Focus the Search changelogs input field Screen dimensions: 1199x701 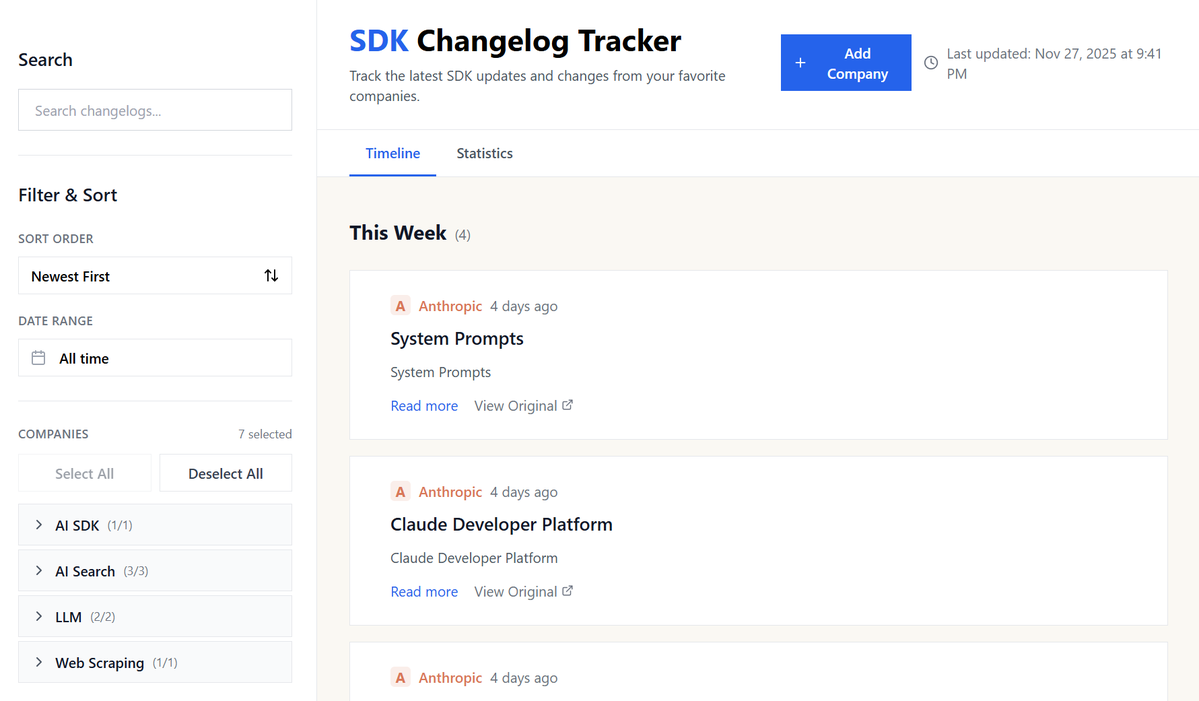(155, 110)
